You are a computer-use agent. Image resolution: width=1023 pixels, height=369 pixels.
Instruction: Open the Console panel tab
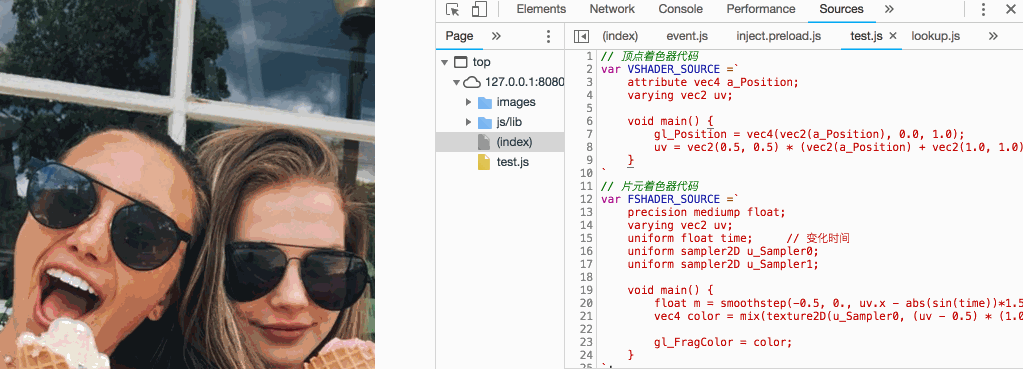(x=680, y=9)
